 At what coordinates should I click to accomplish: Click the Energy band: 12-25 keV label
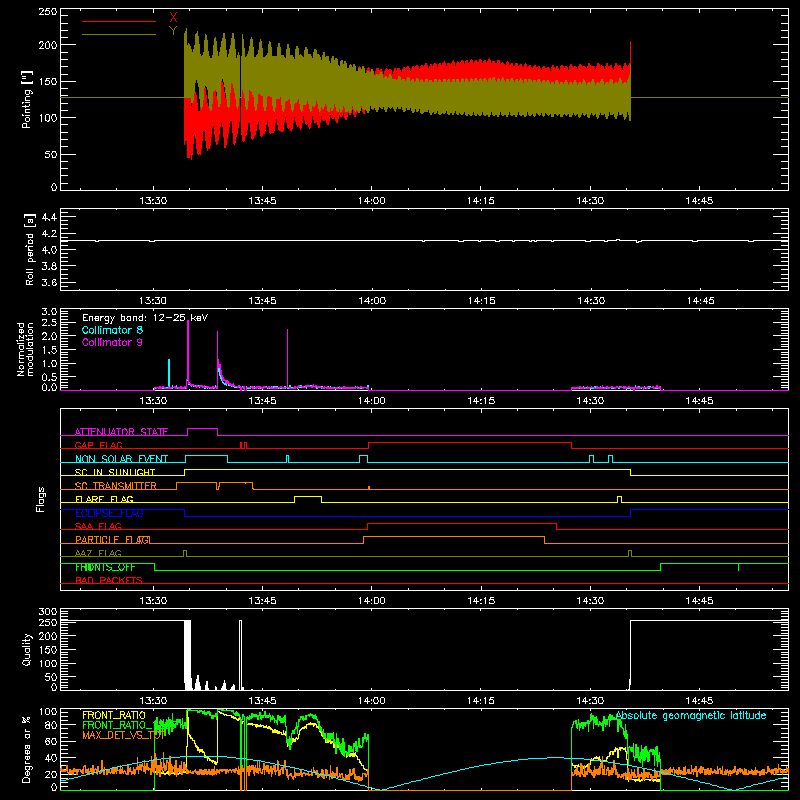pyautogui.click(x=145, y=318)
